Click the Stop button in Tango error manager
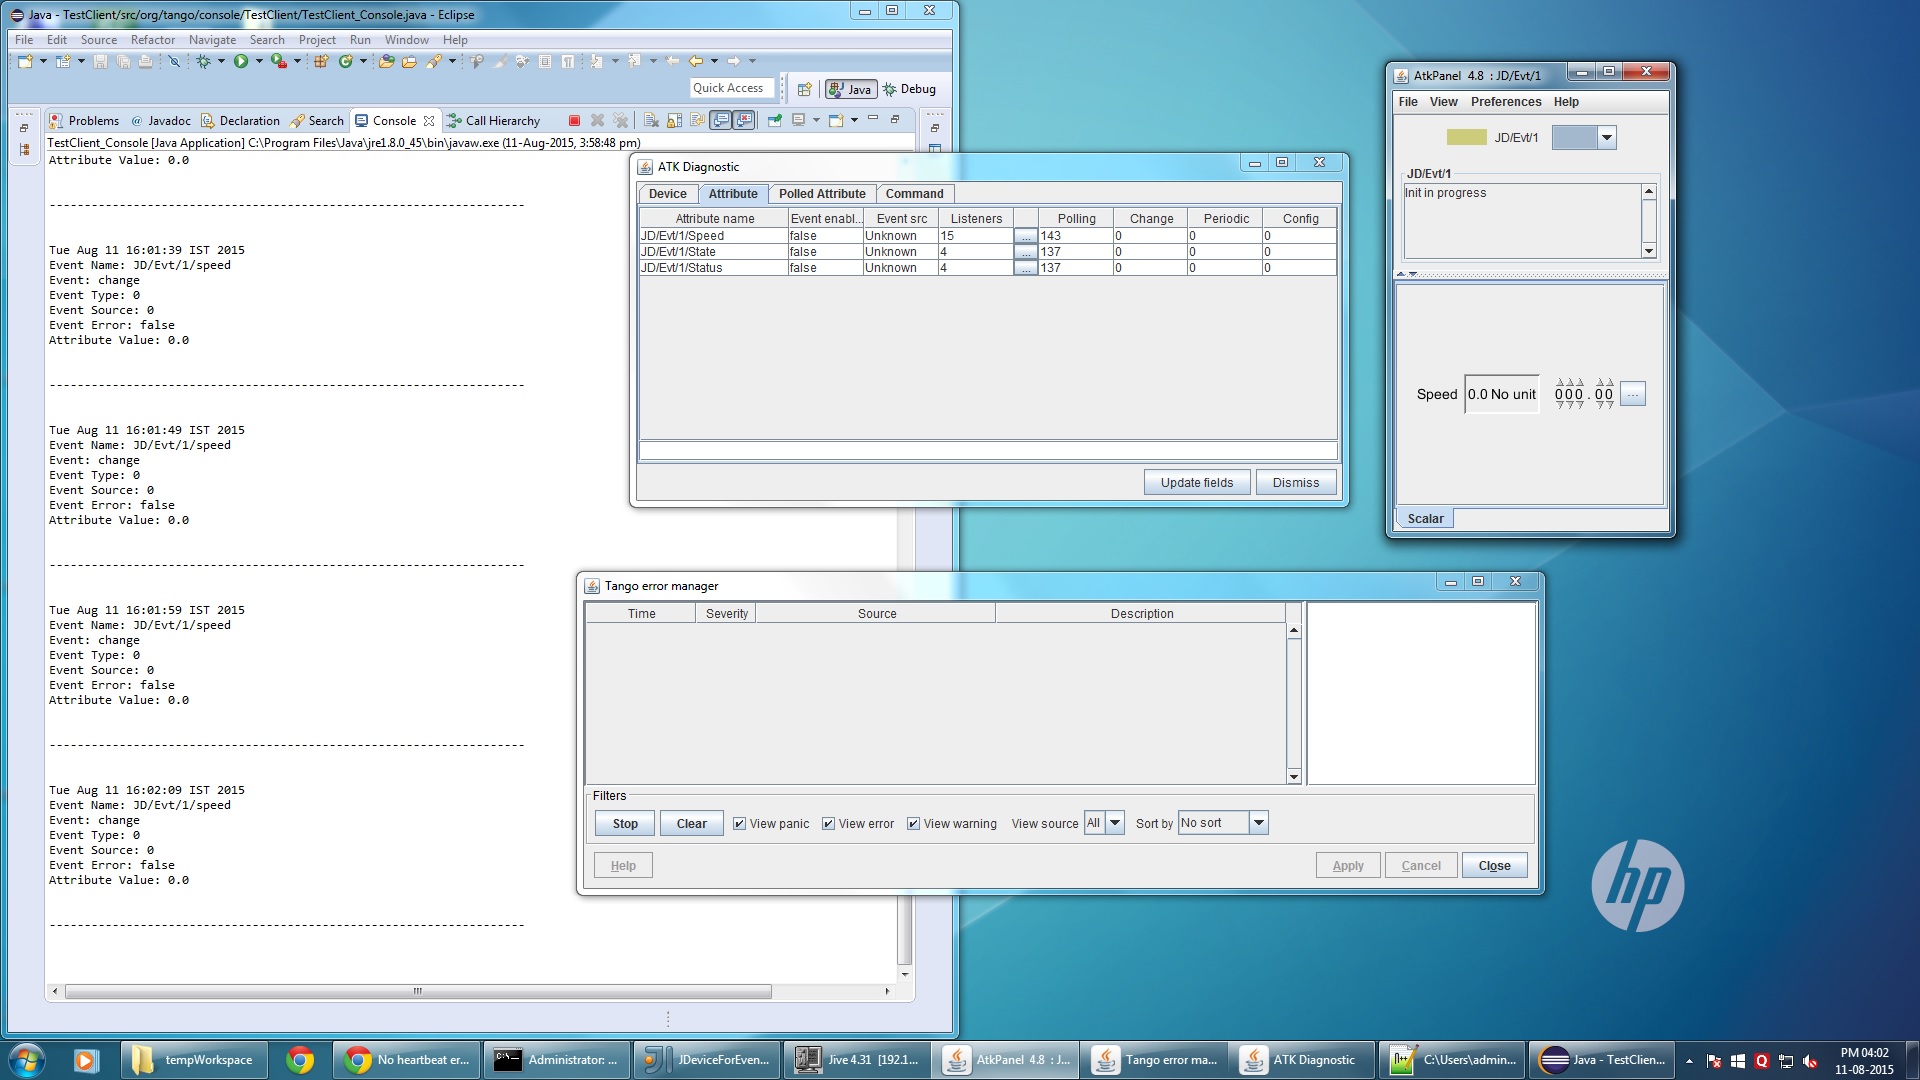The width and height of the screenshot is (1920, 1080). coord(625,824)
